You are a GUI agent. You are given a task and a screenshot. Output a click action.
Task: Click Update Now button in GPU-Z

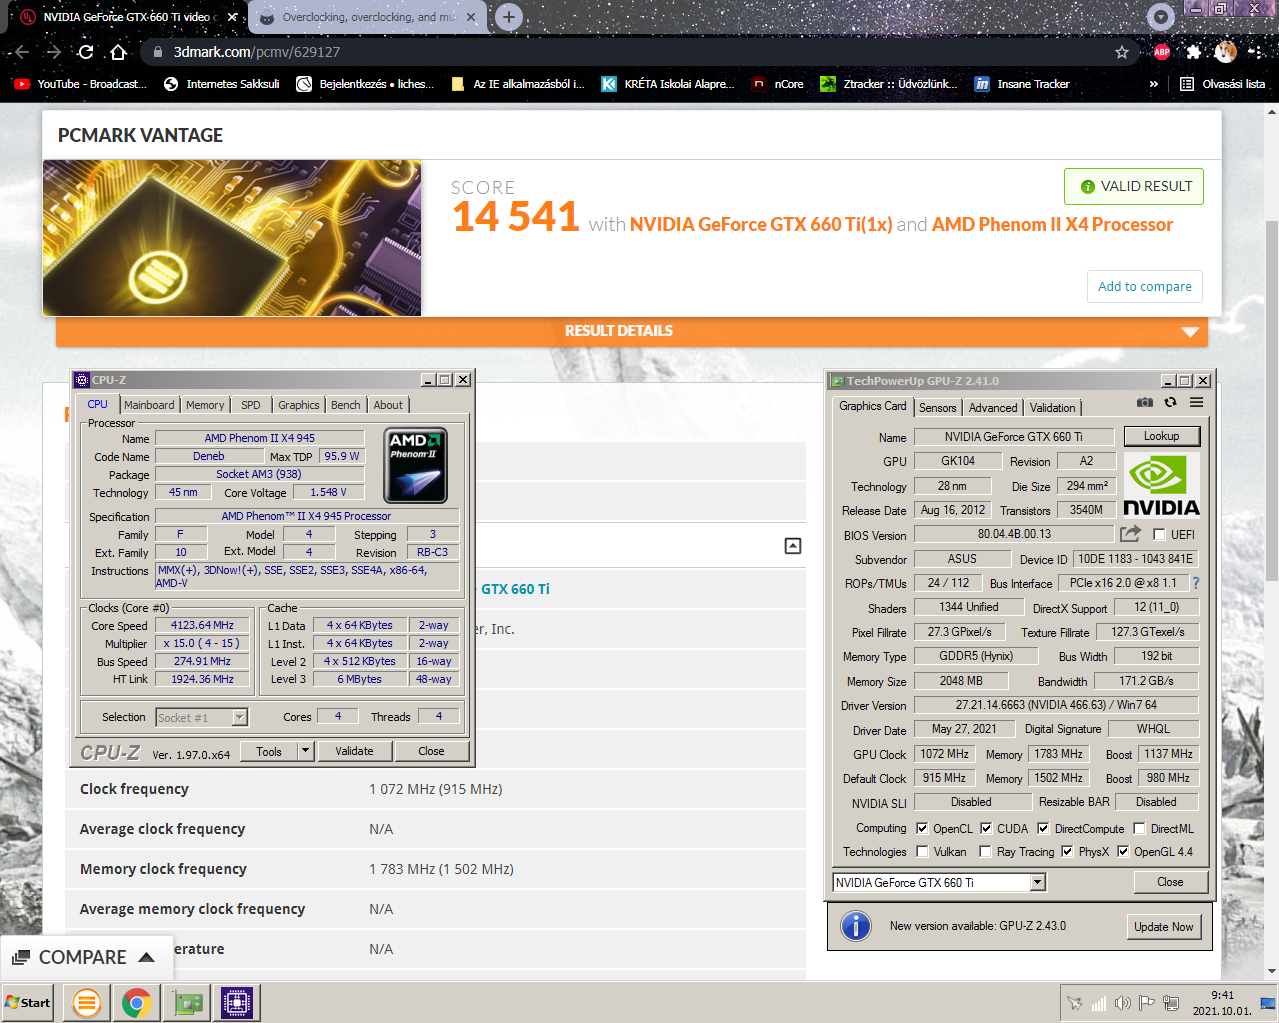click(1163, 926)
